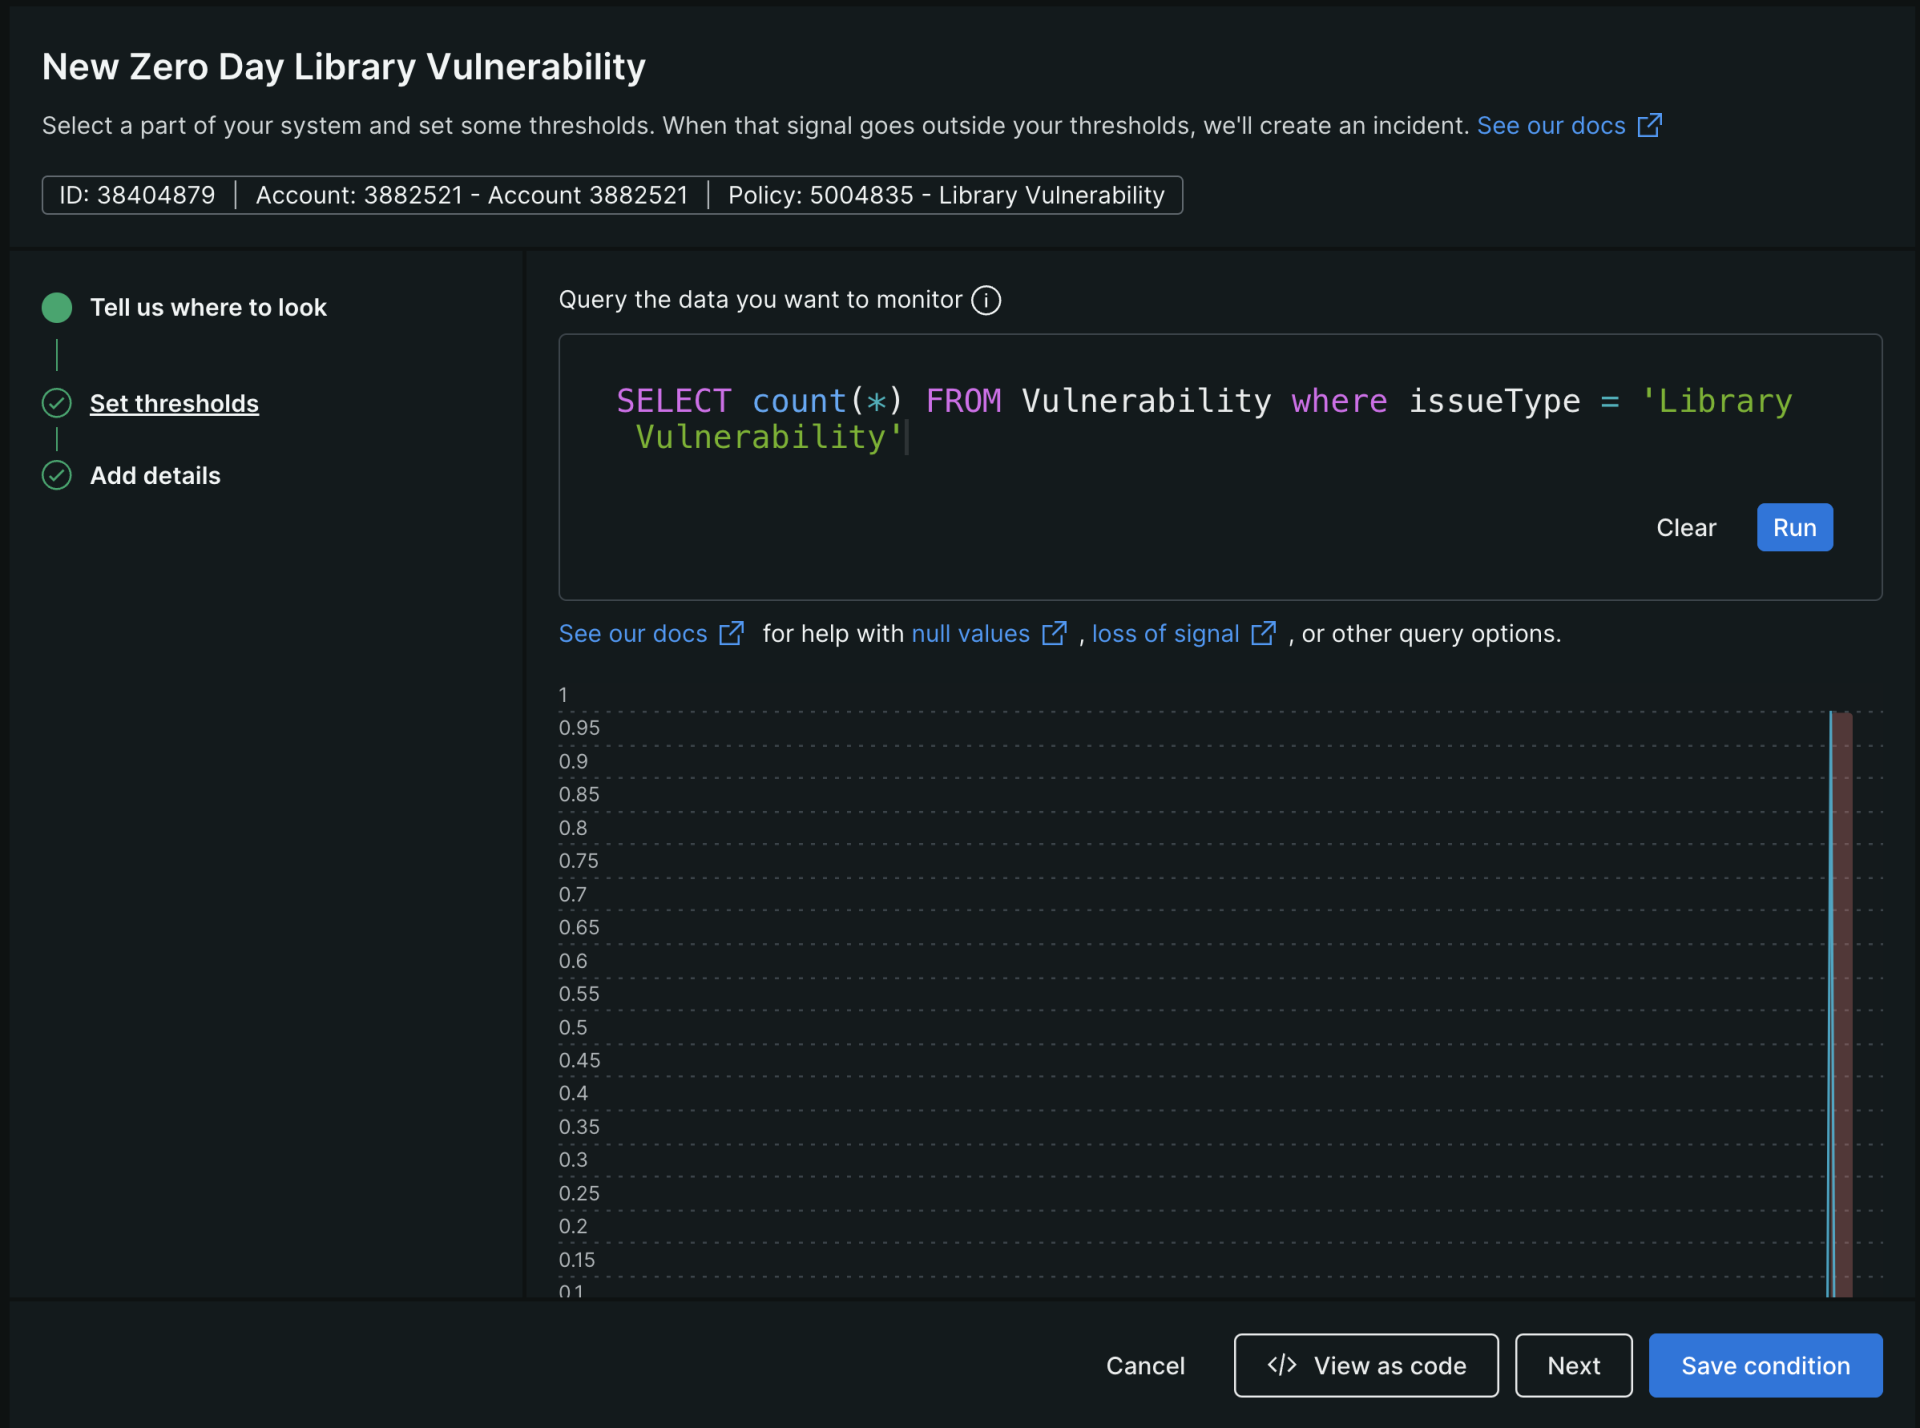Open the external link icon after "See our docs" in the header
This screenshot has height=1428, width=1920.
(x=1650, y=125)
